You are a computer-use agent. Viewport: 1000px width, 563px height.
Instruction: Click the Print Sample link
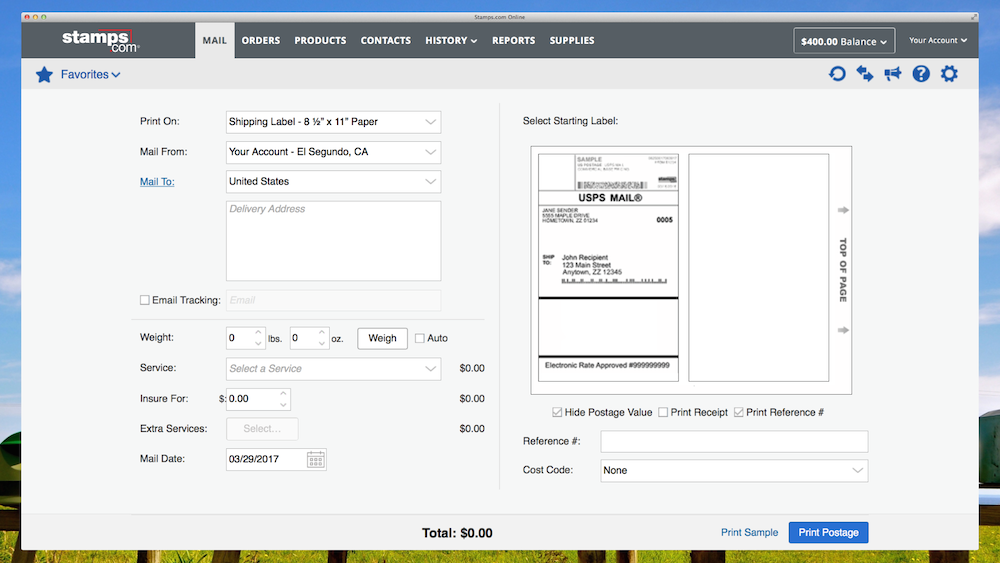click(x=749, y=532)
